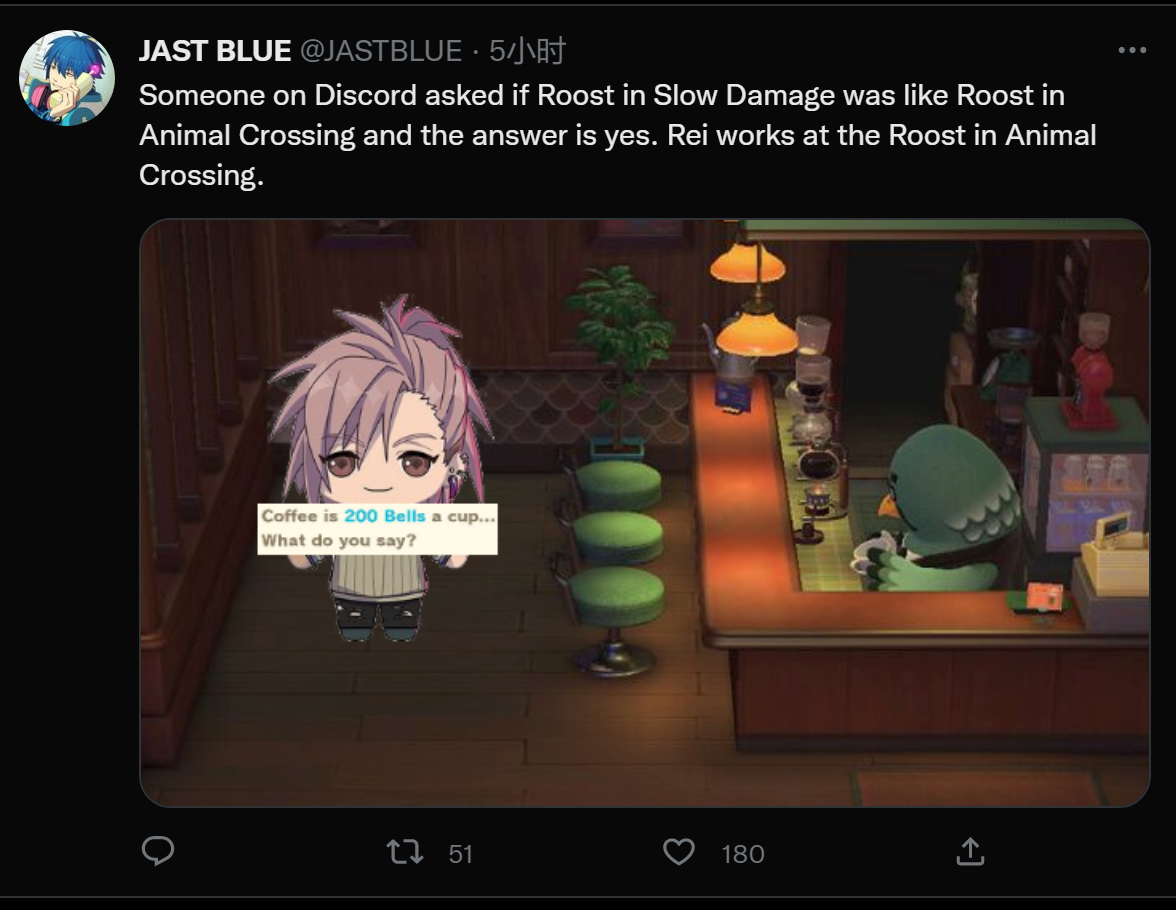Viewport: 1176px width, 910px height.
Task: Open the @JASTBLUE handle link
Action: point(381,51)
